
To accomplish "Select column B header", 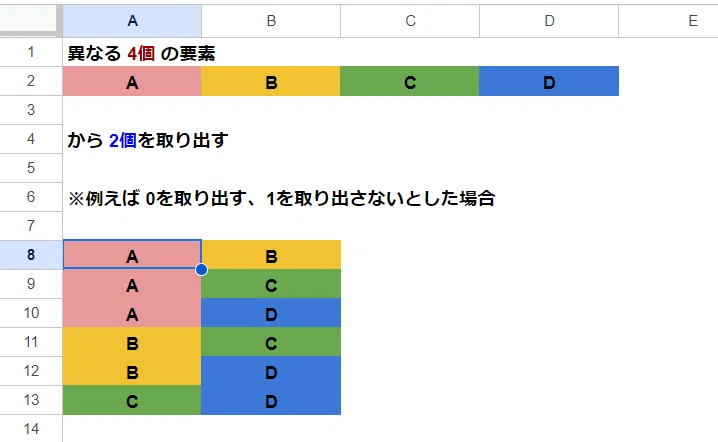I will pyautogui.click(x=271, y=21).
